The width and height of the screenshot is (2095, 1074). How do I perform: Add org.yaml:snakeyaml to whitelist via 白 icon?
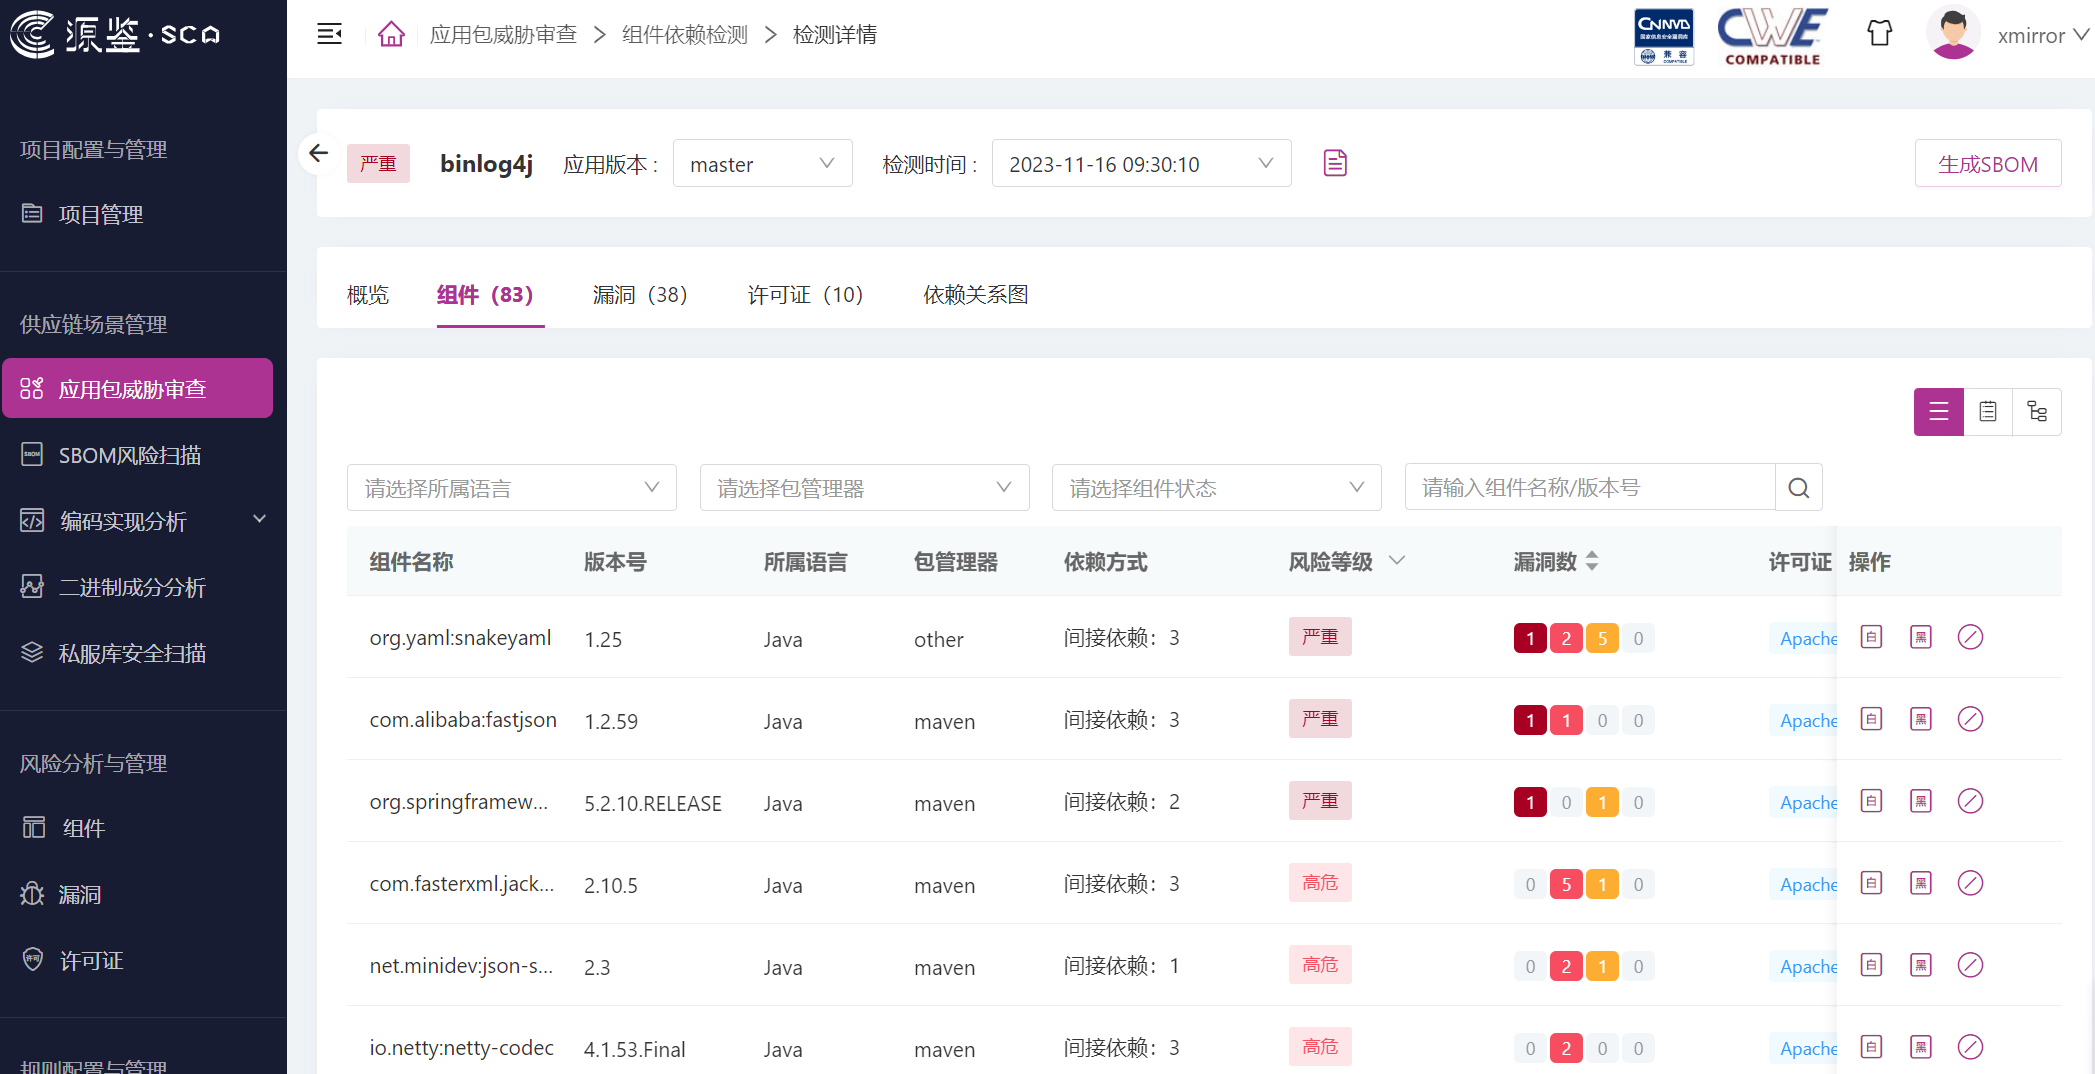pyautogui.click(x=1871, y=637)
